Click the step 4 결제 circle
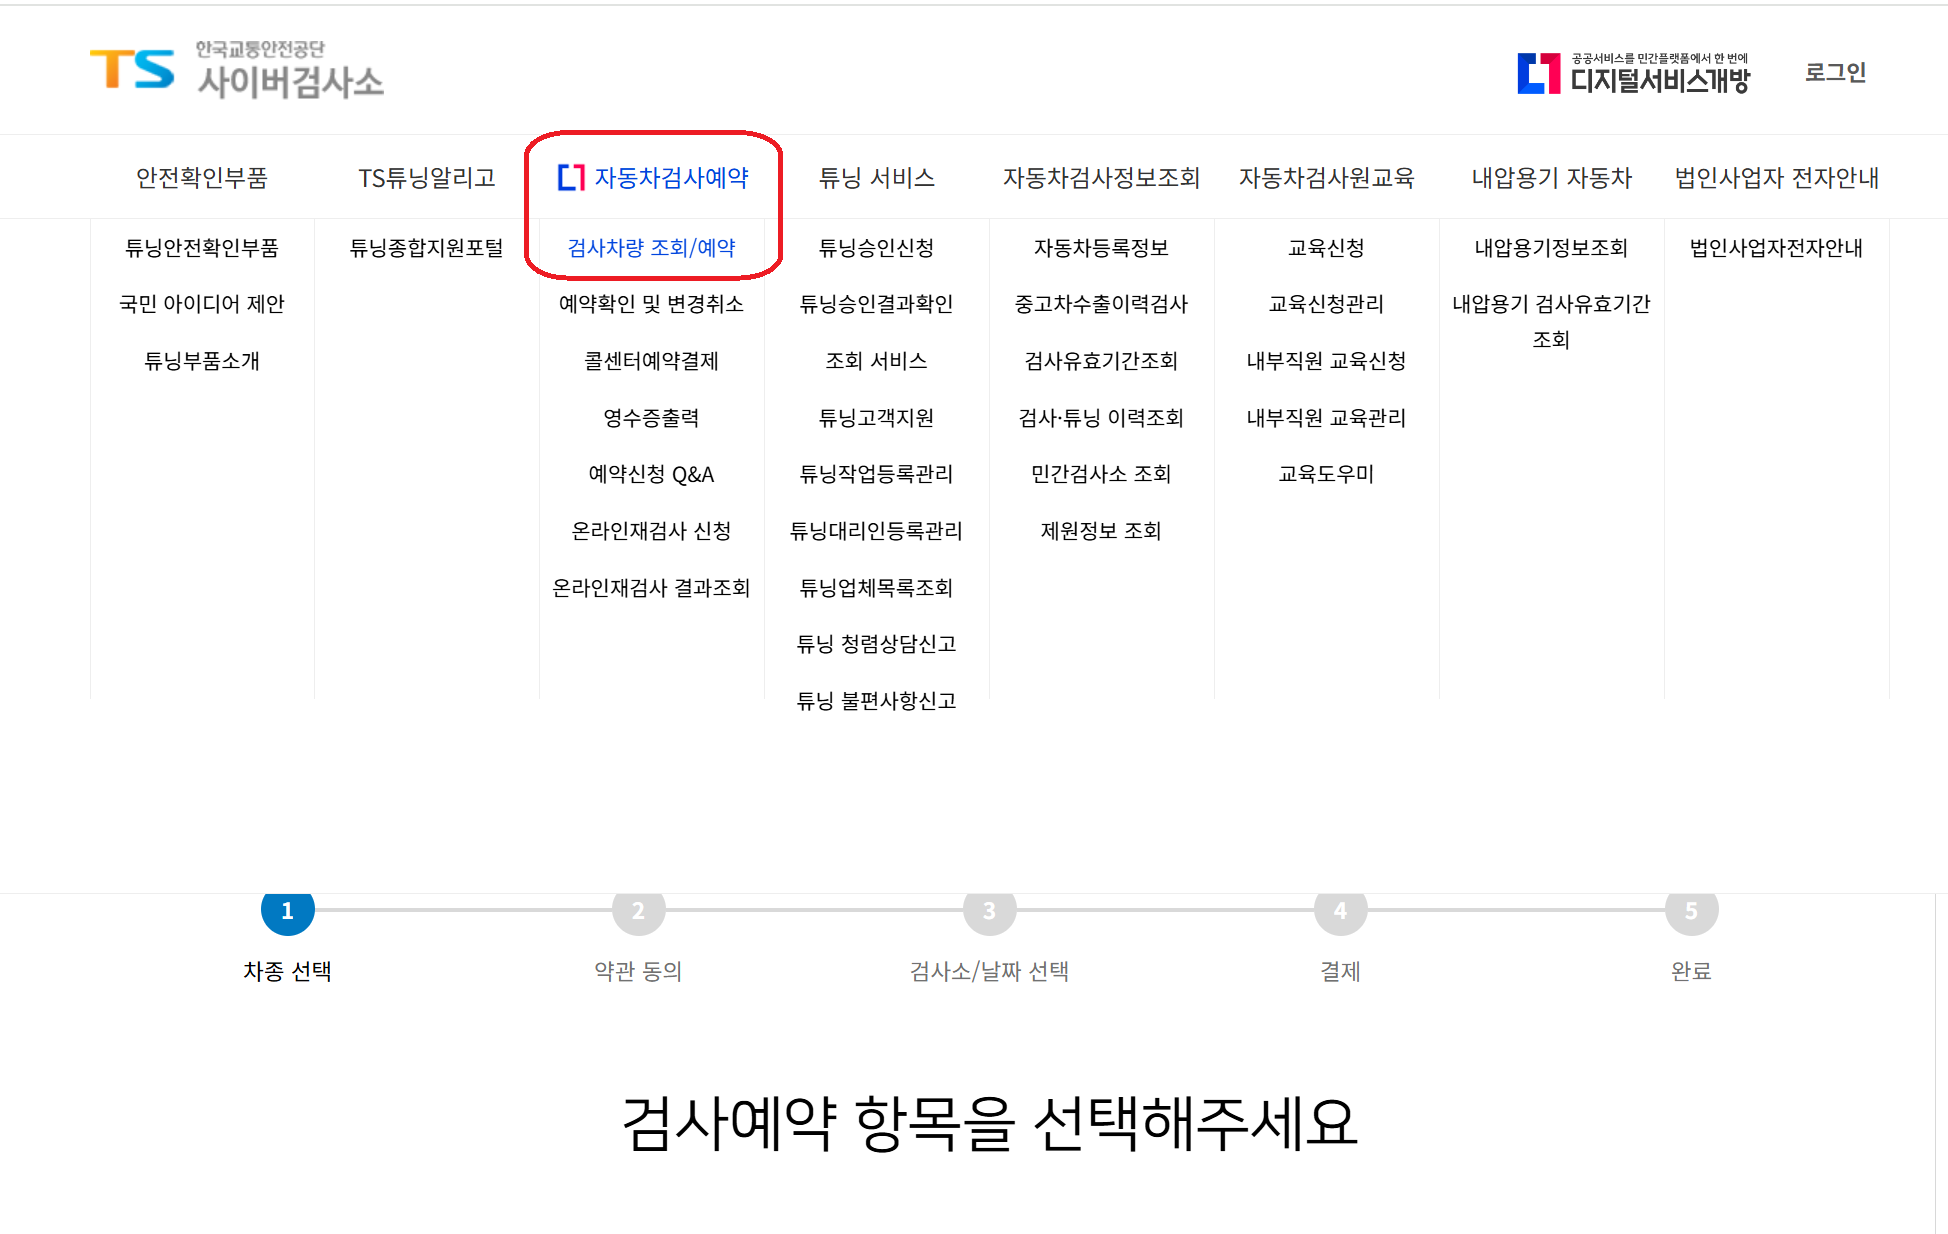 click(1340, 910)
